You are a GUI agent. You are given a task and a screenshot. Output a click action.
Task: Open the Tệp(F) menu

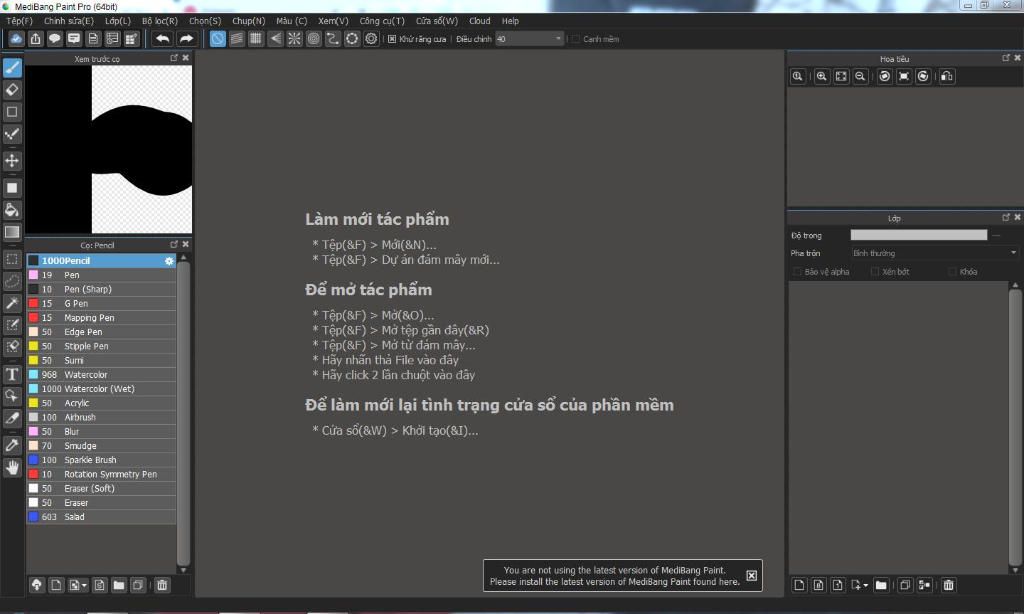click(x=19, y=21)
